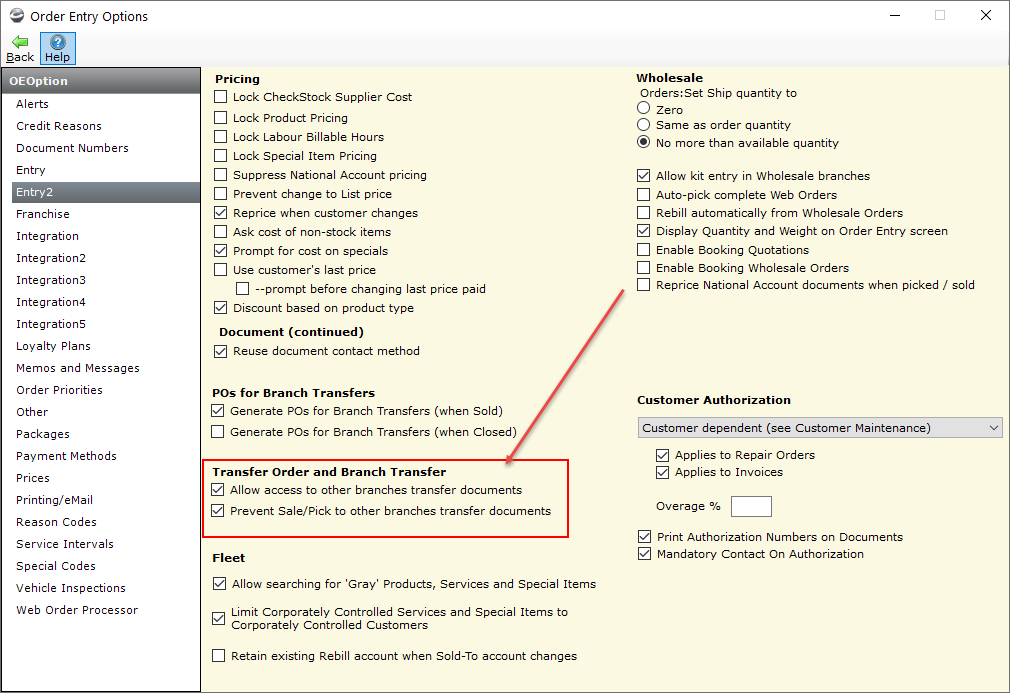Go to the Integration page

pyautogui.click(x=47, y=236)
